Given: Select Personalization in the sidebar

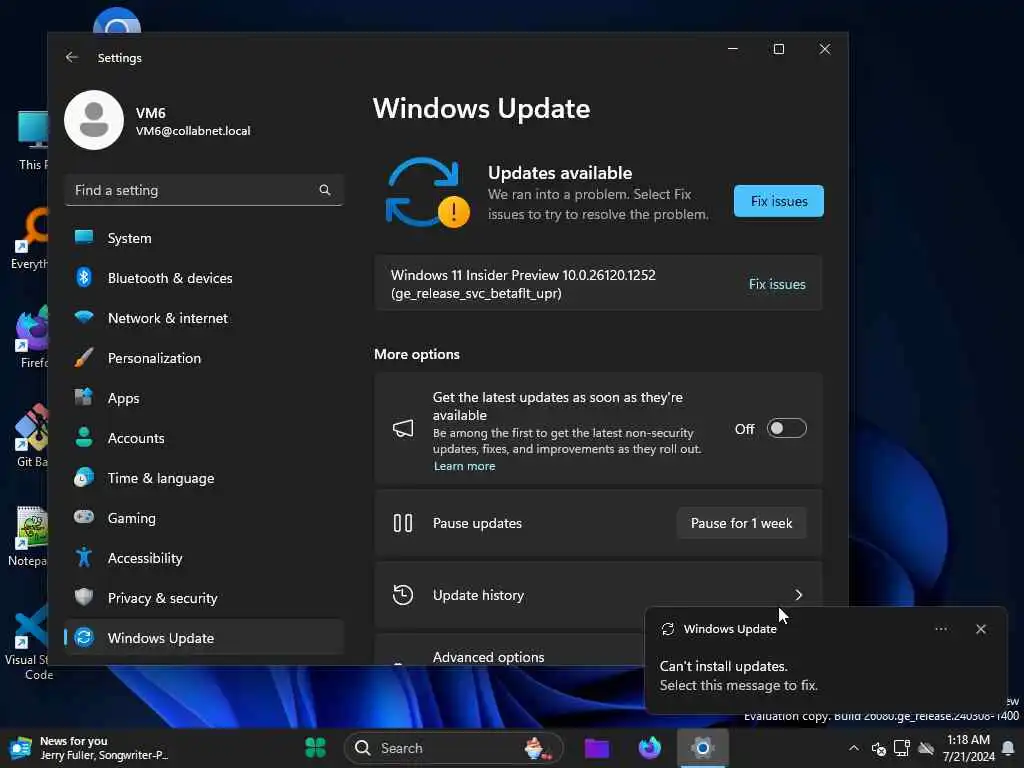Looking at the screenshot, I should tap(204, 358).
